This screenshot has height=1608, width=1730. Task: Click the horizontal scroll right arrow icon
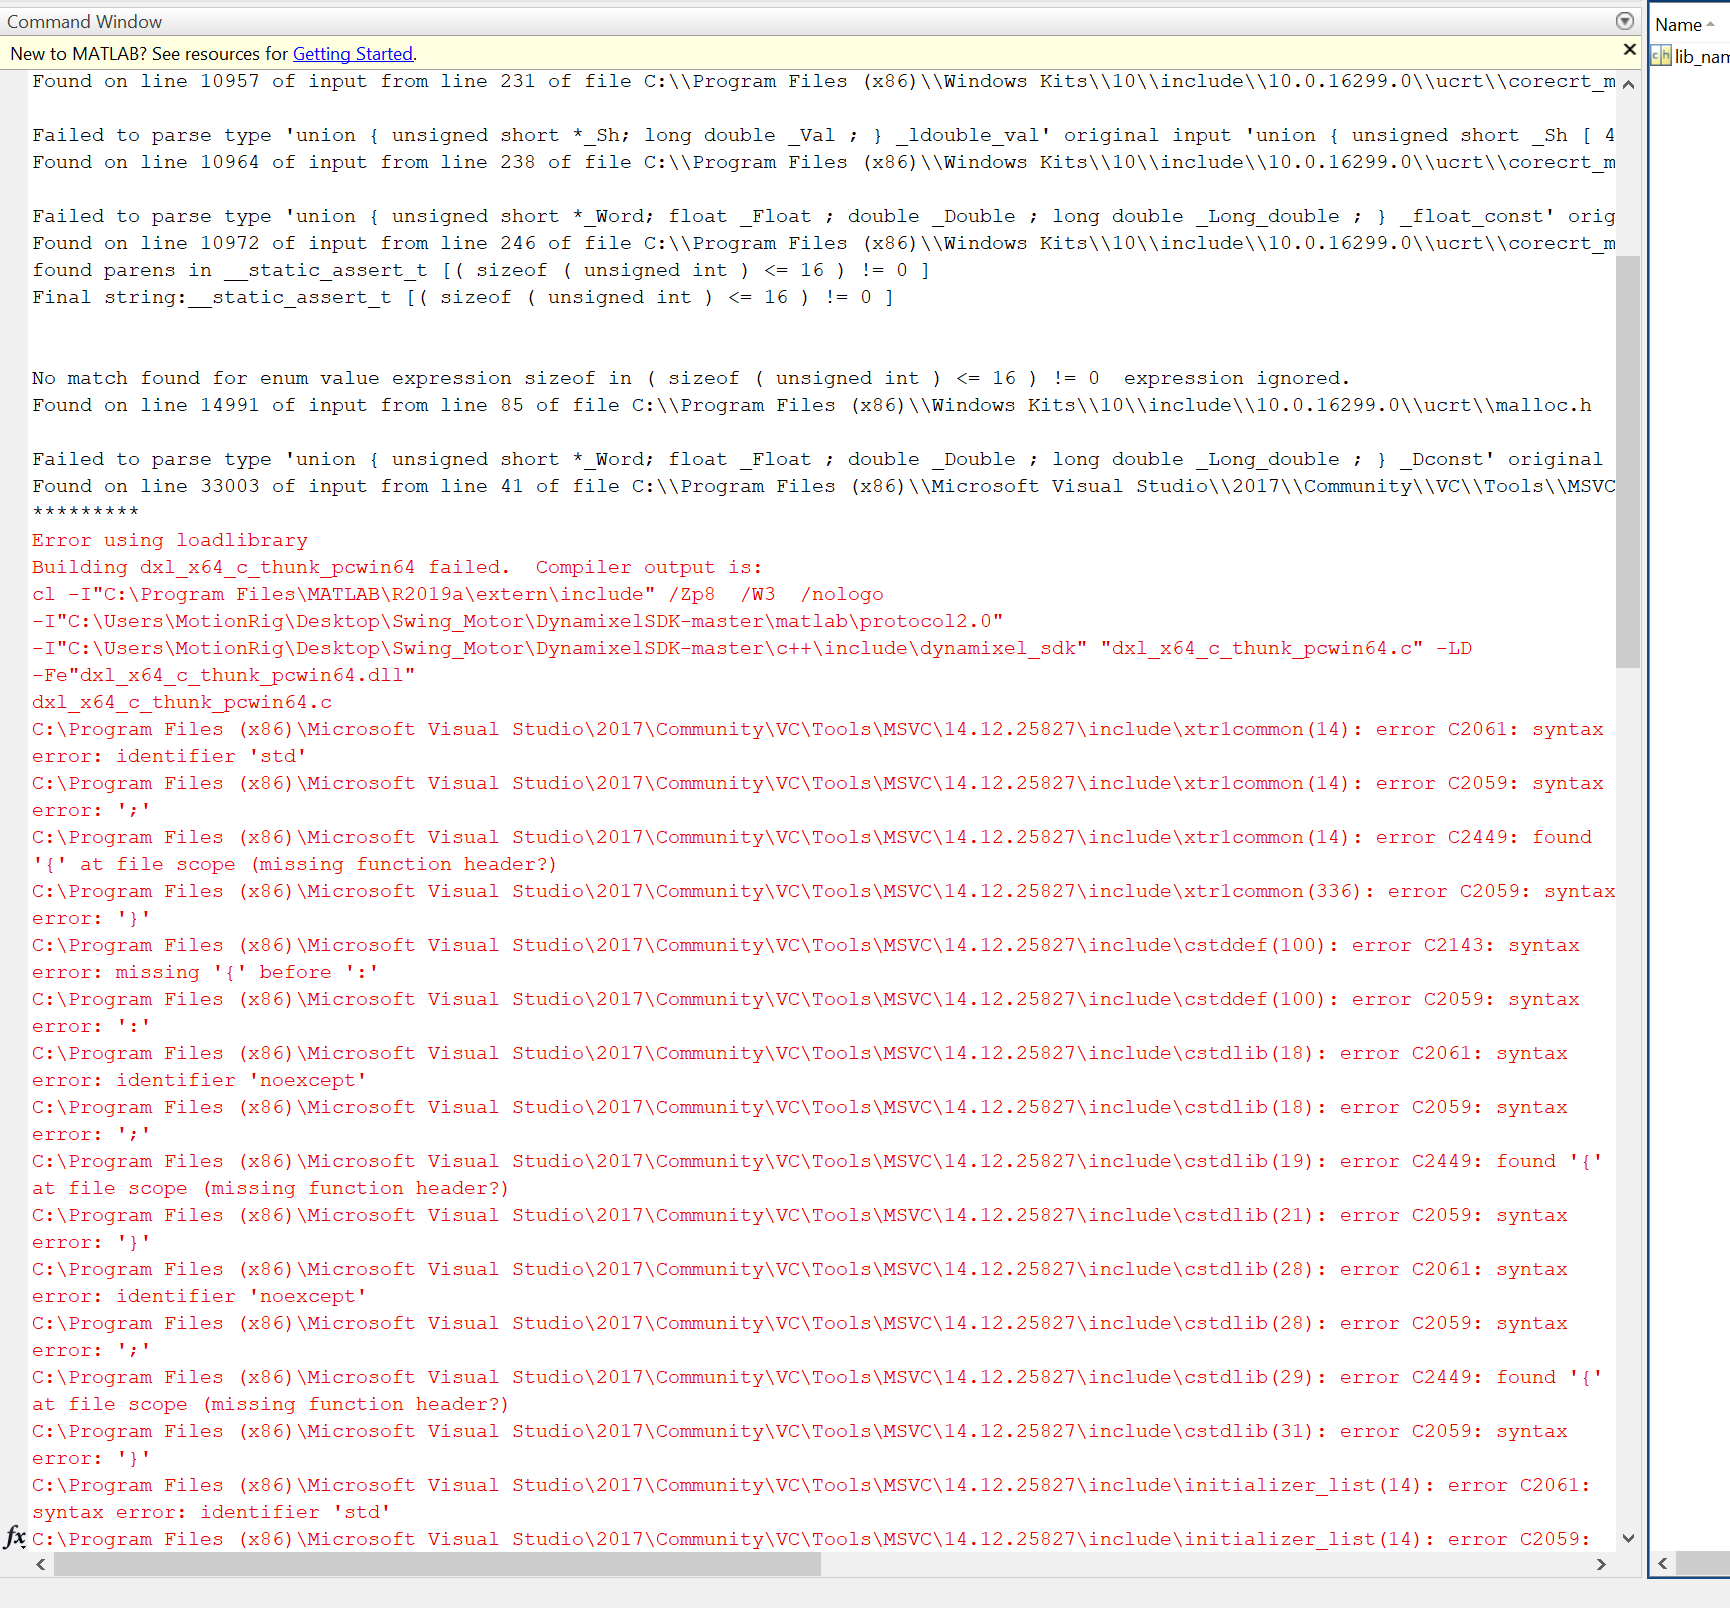(x=1602, y=1564)
